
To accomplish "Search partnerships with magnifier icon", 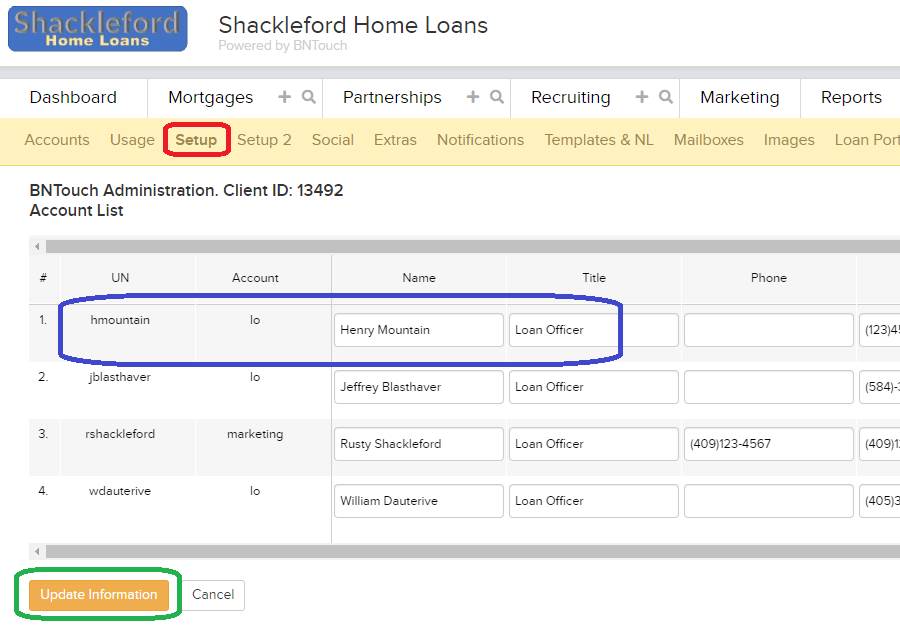I will coord(497,96).
